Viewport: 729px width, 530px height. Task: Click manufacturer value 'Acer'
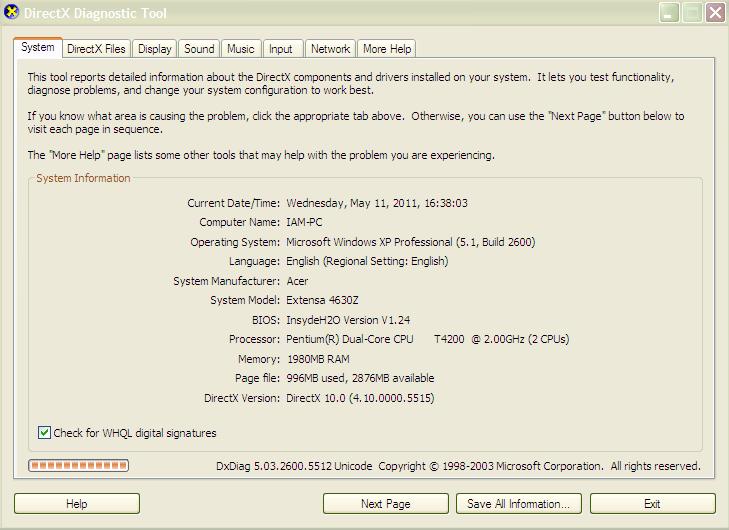(x=297, y=281)
